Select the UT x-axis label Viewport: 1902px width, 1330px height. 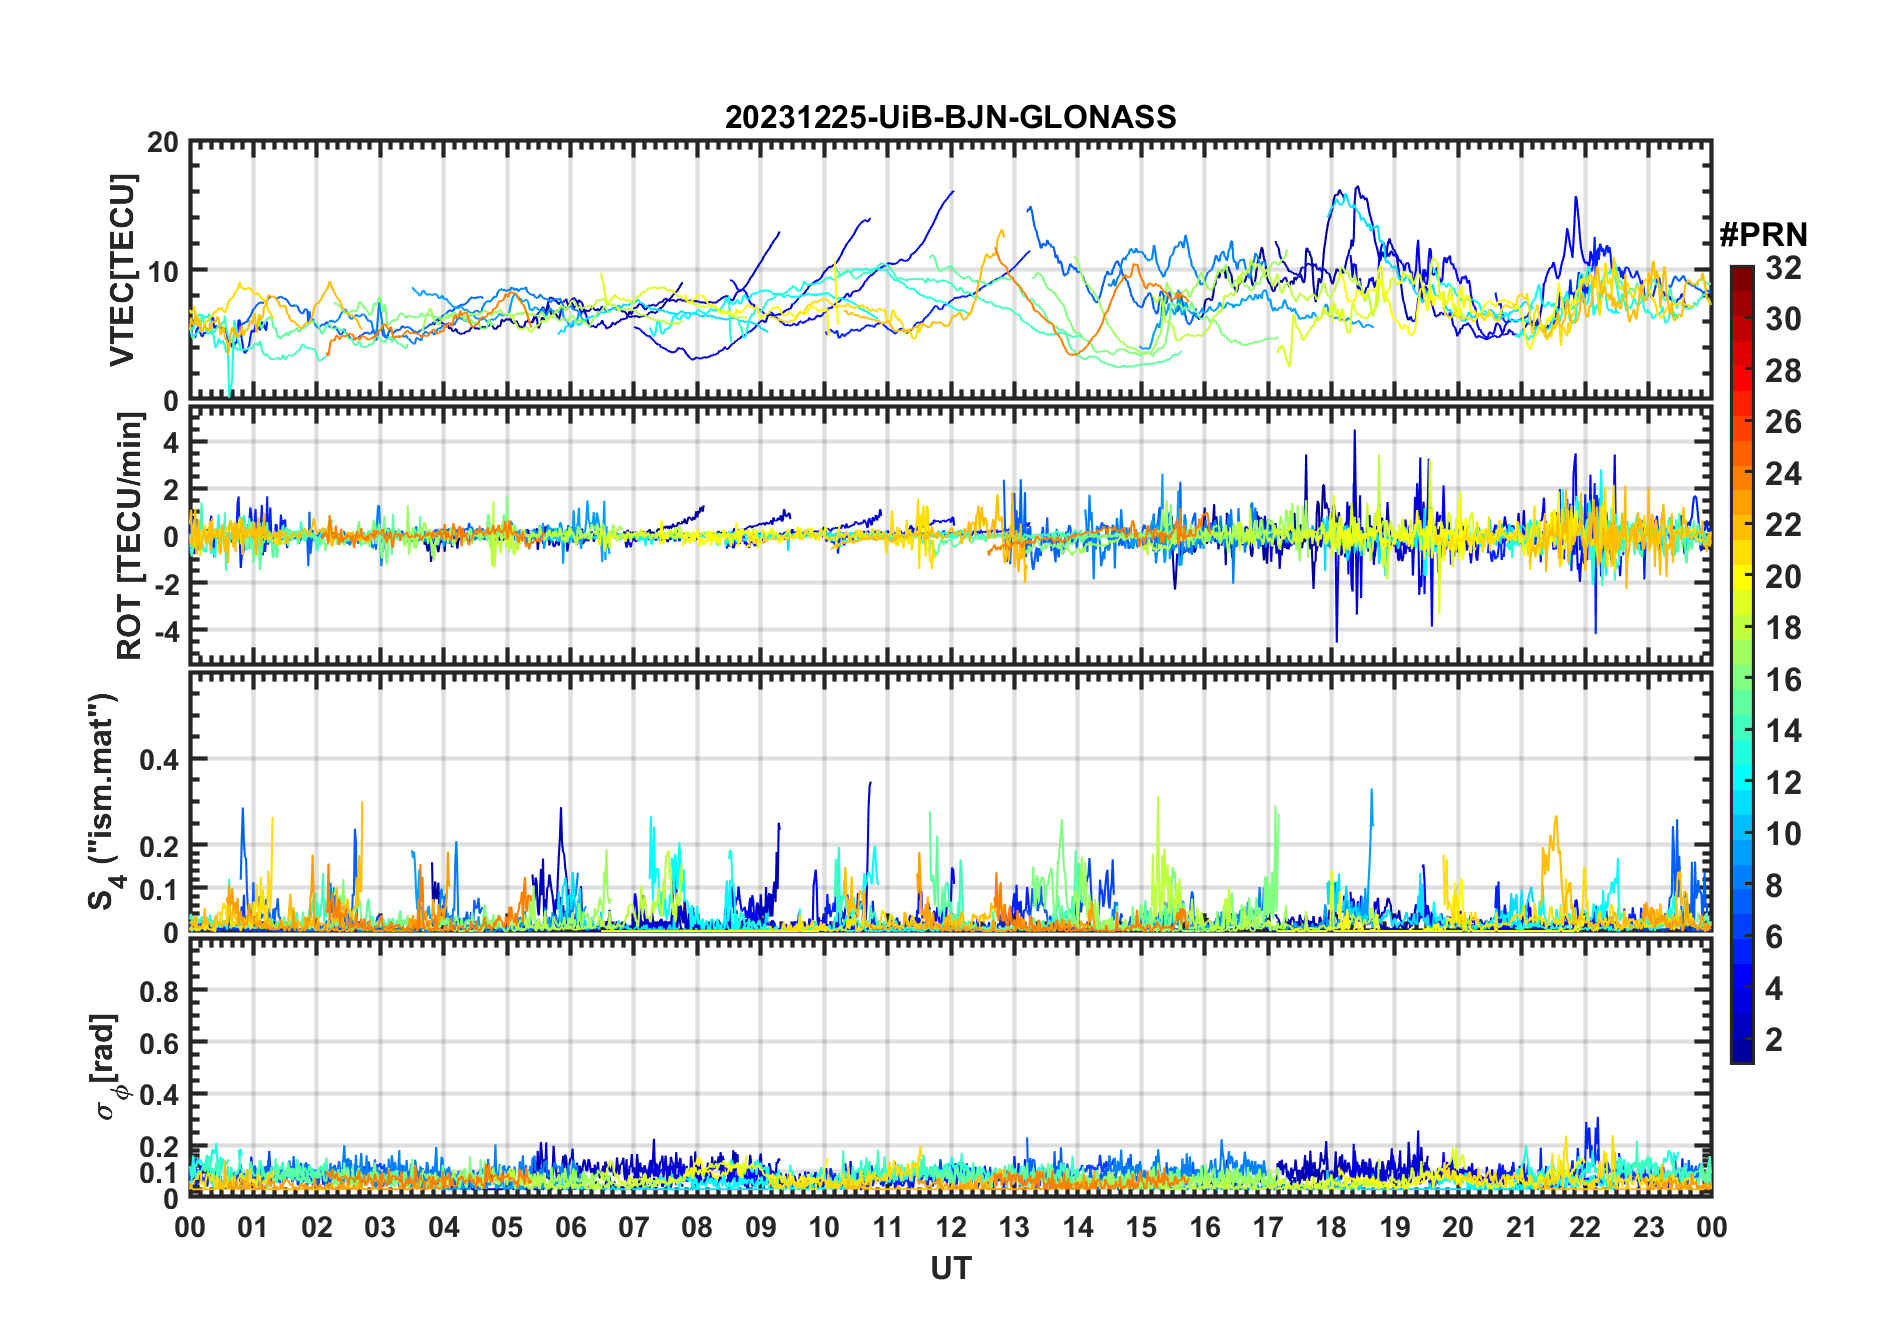coord(950,1268)
